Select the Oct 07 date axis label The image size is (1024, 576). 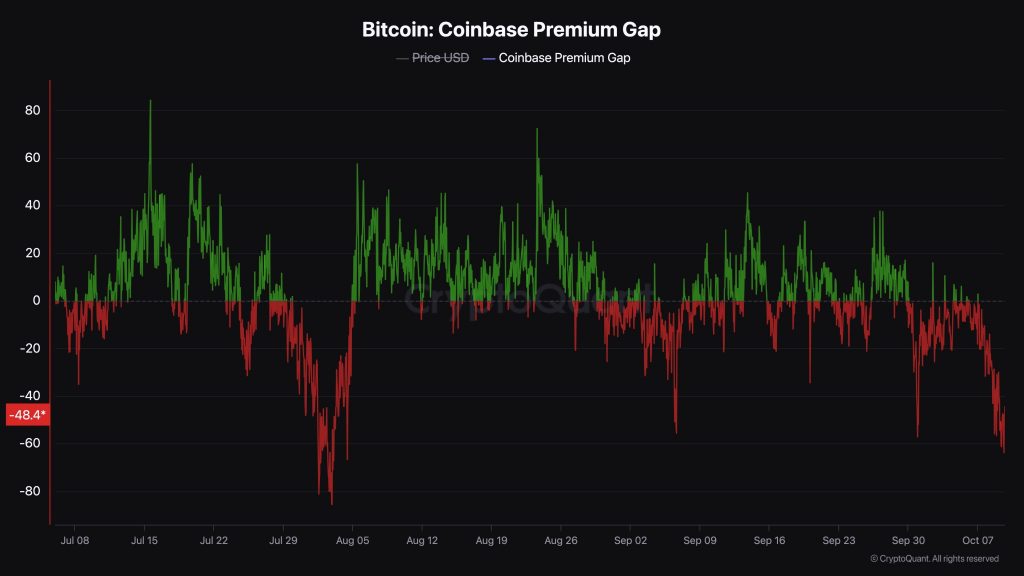pyautogui.click(x=978, y=541)
